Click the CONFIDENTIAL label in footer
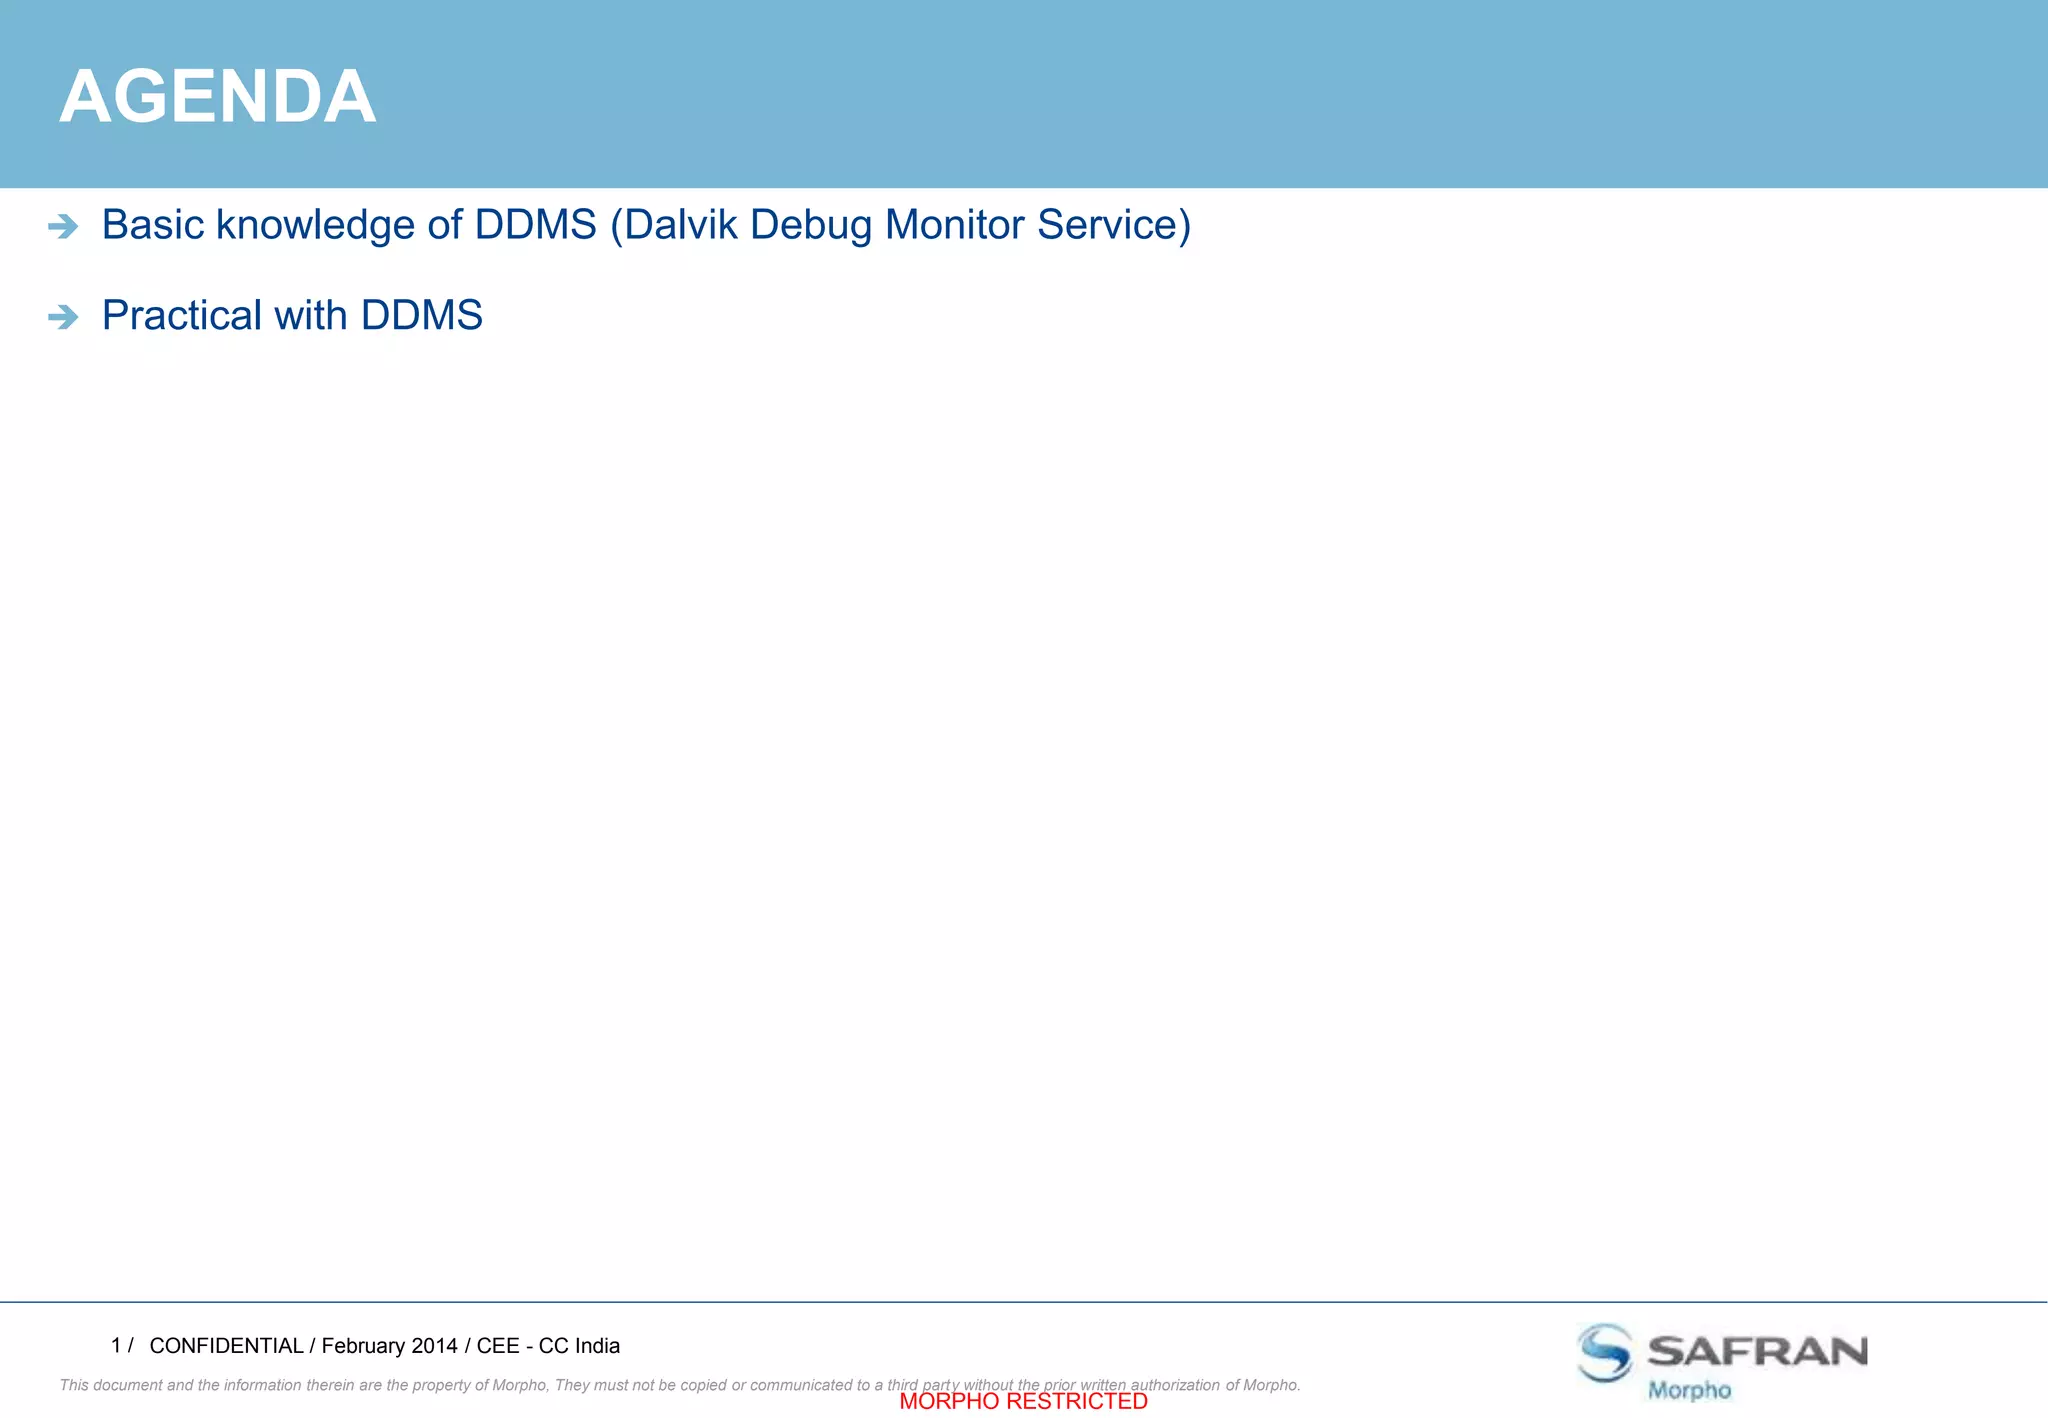This screenshot has height=1418, width=2048. tap(226, 1346)
